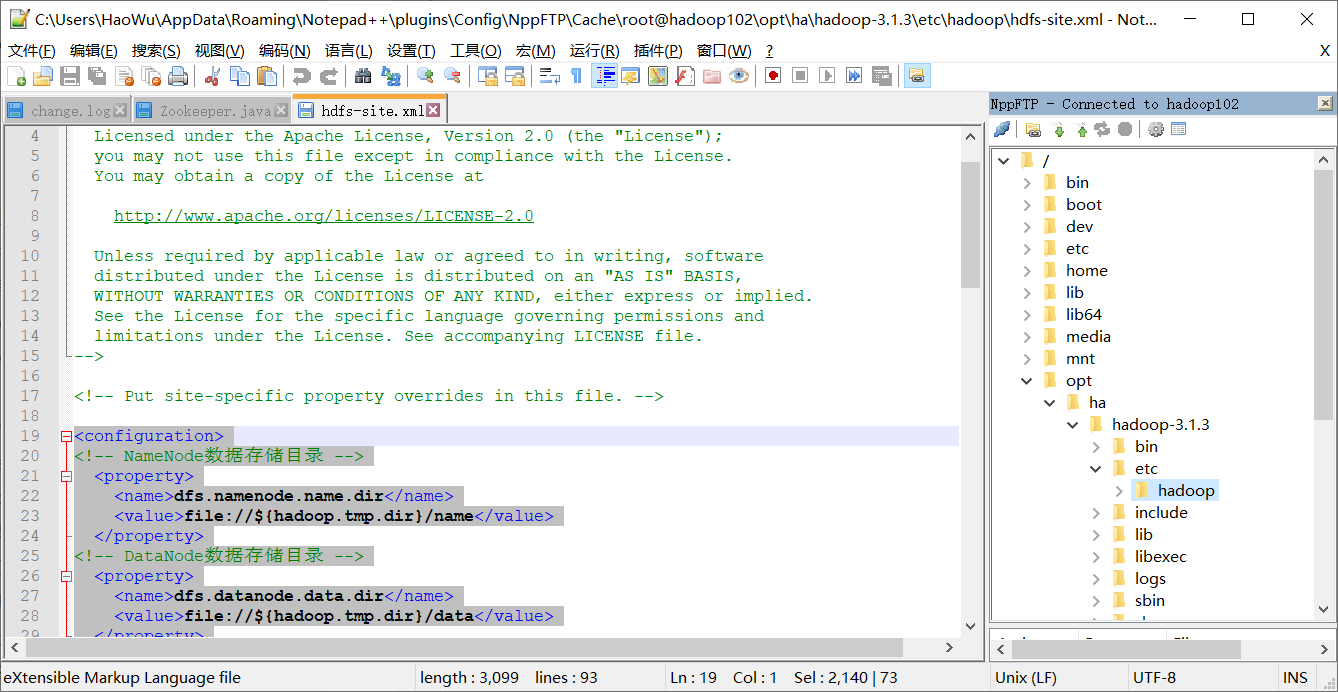This screenshot has width=1338, height=692.
Task: Expand the home folder in FTP tree
Action: click(x=1026, y=271)
